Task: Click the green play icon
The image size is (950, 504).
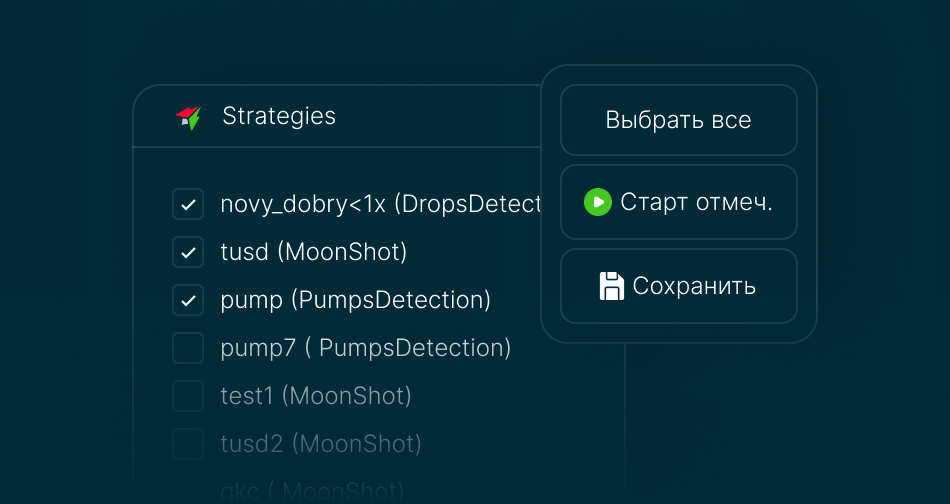Action: tap(597, 202)
